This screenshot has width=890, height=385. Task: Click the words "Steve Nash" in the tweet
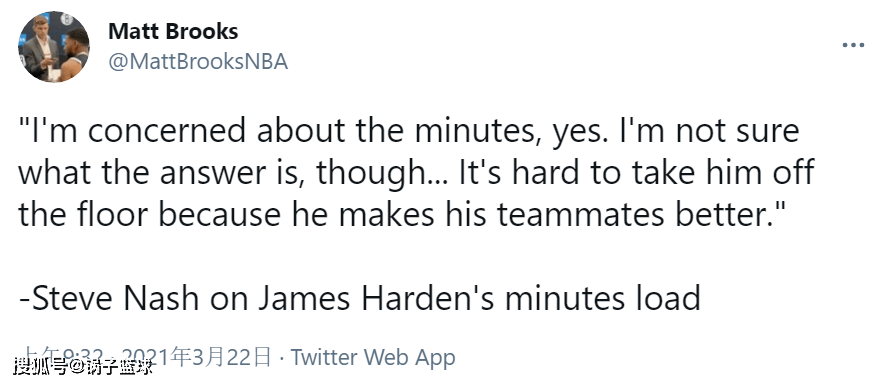coord(116,299)
